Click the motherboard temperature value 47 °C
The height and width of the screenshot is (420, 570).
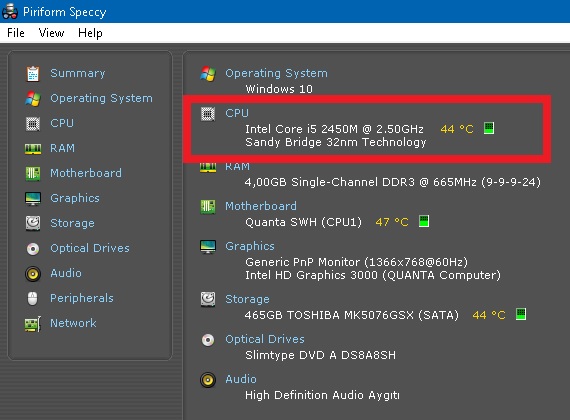click(392, 222)
